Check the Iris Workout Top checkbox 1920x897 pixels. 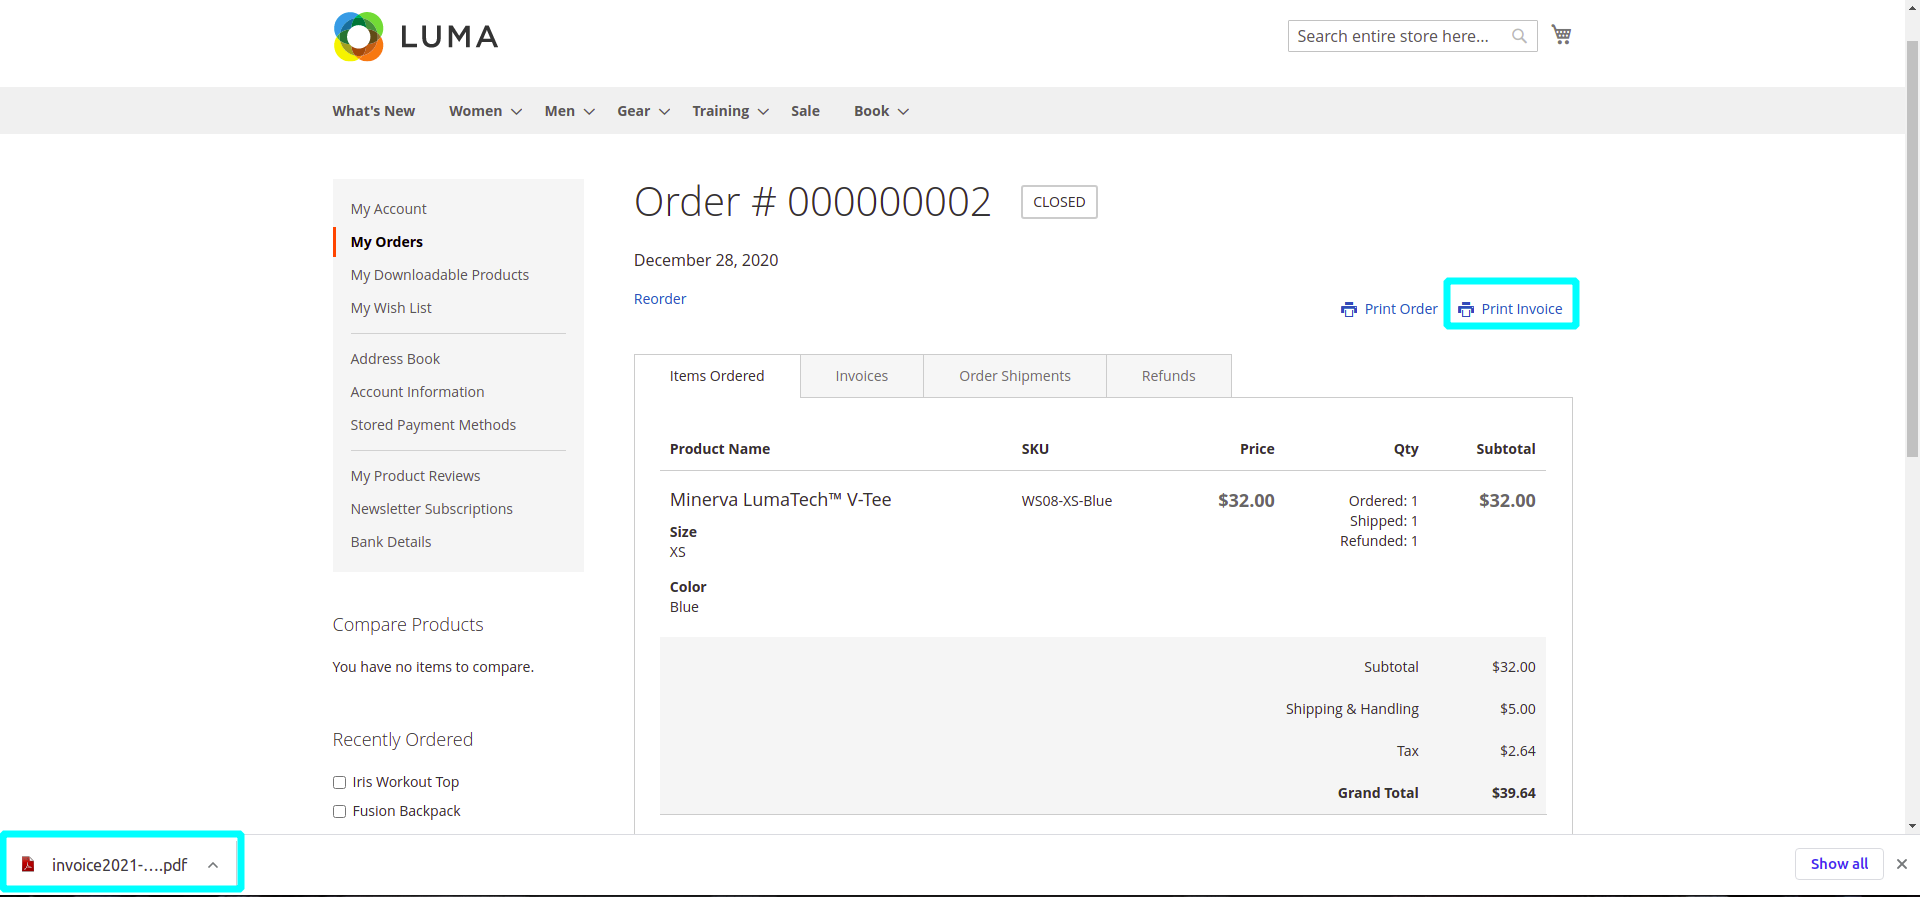[x=339, y=782]
